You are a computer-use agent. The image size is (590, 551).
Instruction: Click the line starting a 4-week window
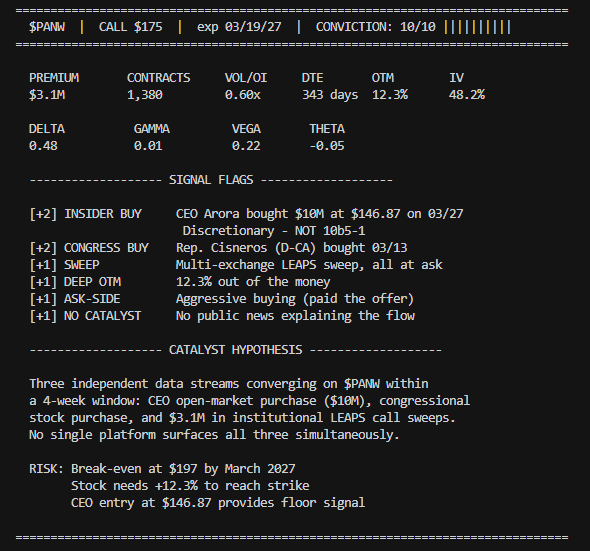[x=249, y=401]
